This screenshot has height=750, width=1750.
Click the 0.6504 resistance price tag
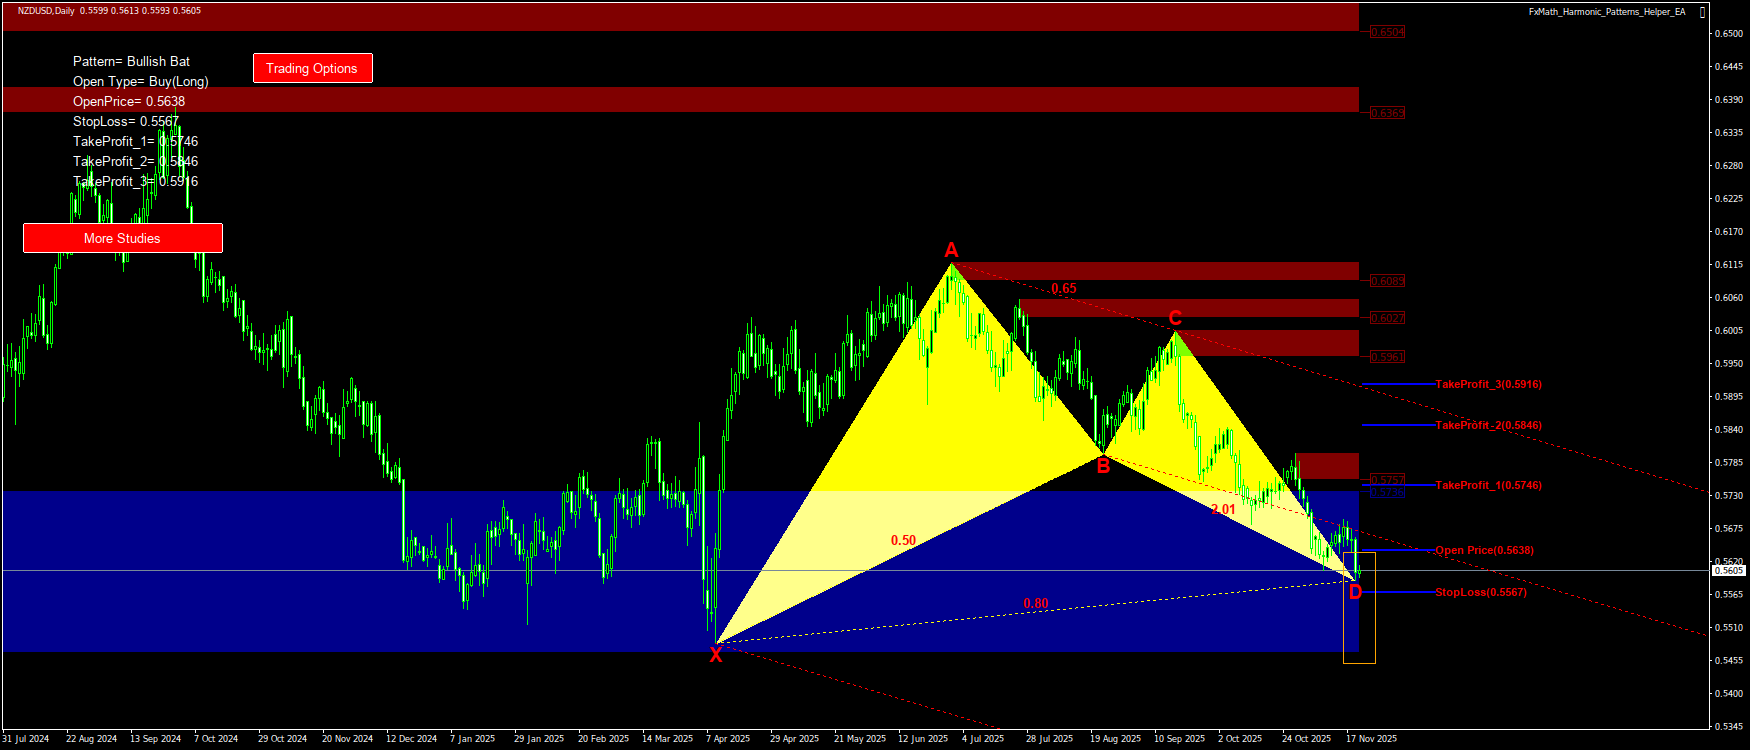tap(1387, 32)
